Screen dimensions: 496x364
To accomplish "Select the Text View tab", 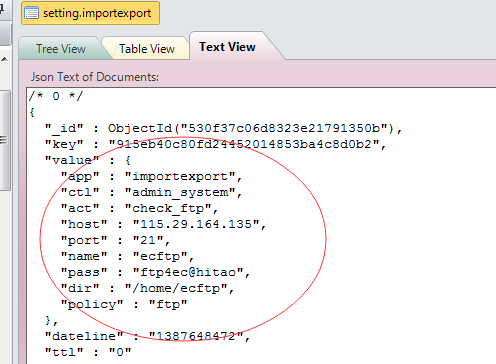I will [227, 47].
